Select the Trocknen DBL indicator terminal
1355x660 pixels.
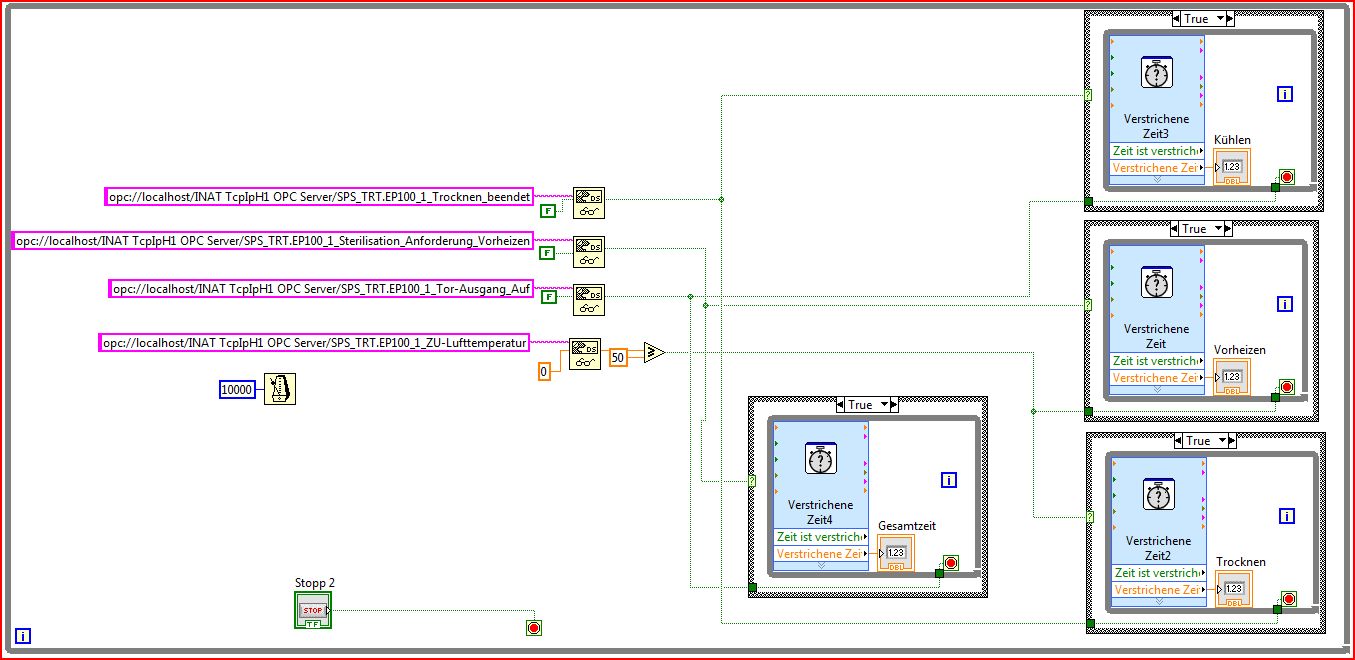(1234, 589)
